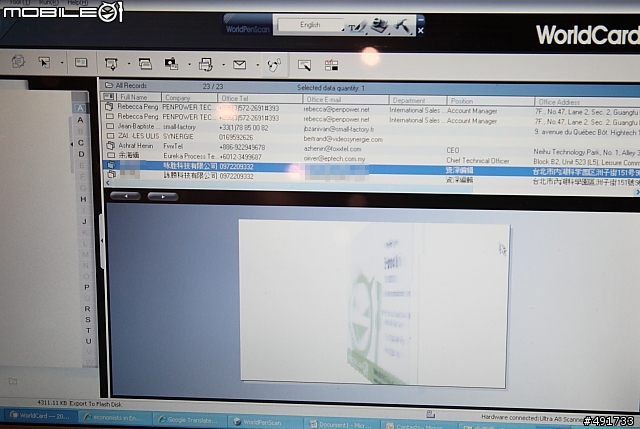This screenshot has height=429, width=640.
Task: Click the scan card toolbar icon
Action: click(111, 64)
